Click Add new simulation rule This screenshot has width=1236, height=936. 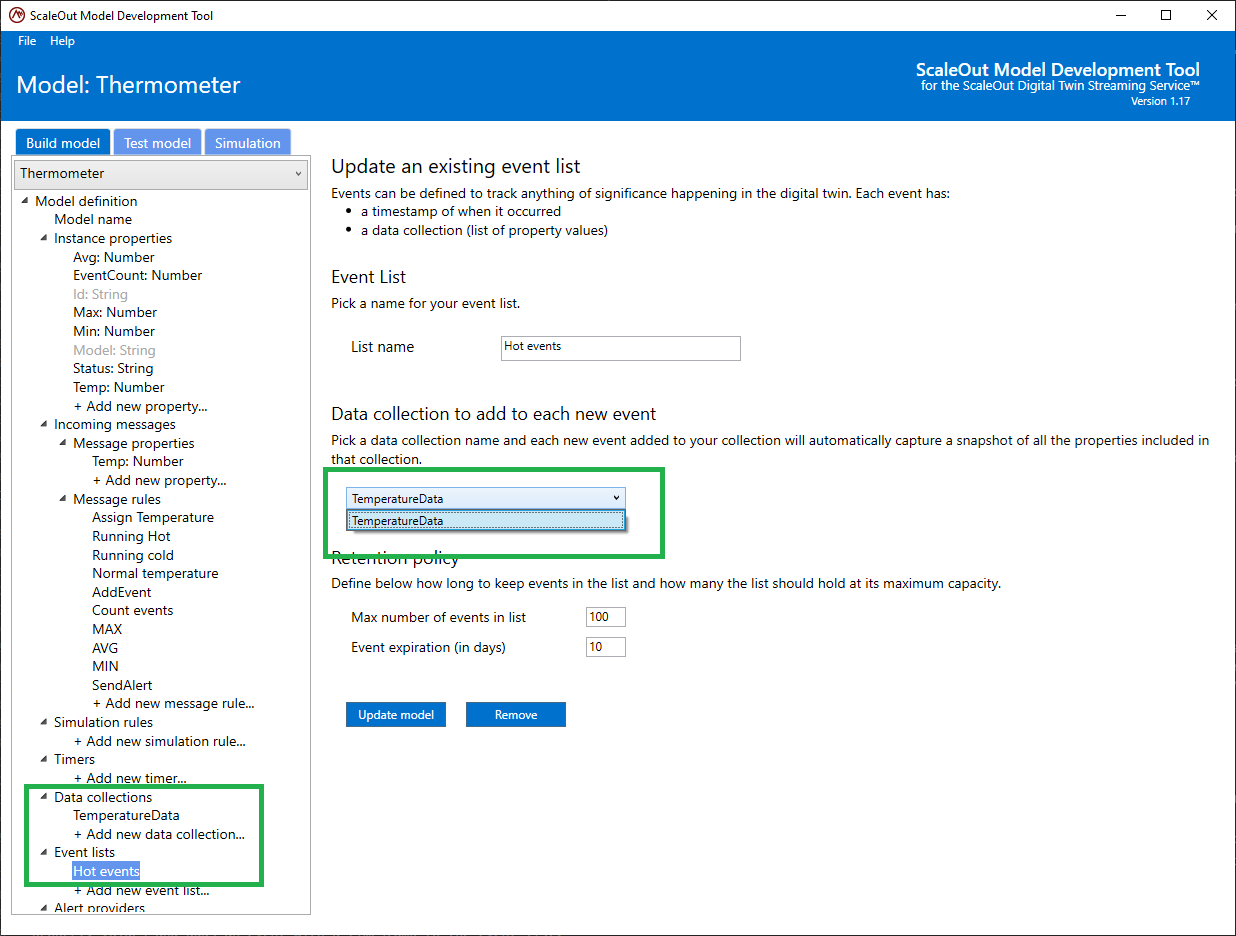click(160, 741)
